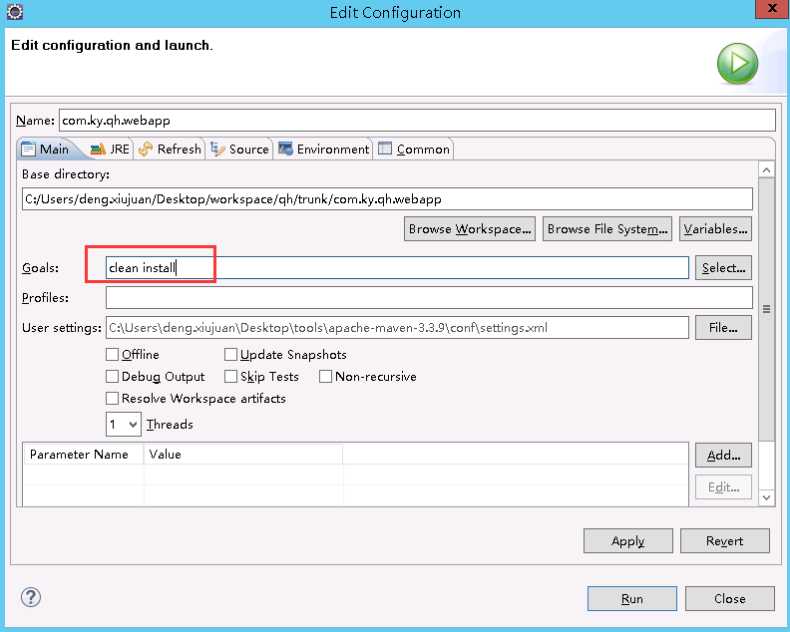Screen dimensions: 790x632
Task: Switch to the Common tab
Action: tap(414, 149)
